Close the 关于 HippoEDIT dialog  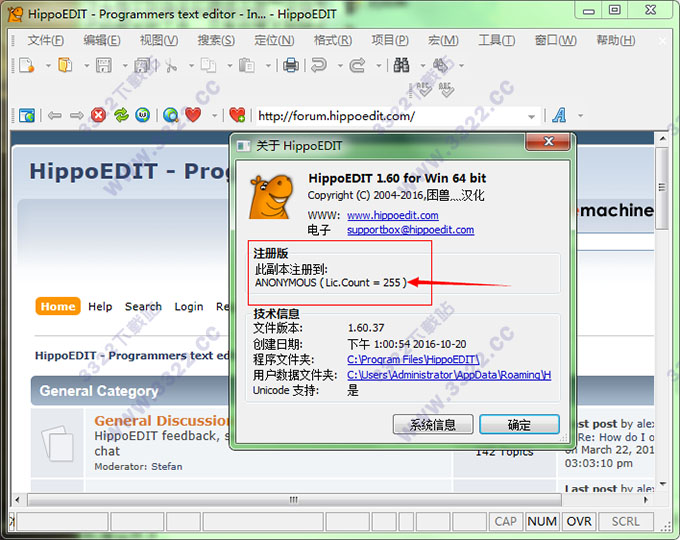548,141
